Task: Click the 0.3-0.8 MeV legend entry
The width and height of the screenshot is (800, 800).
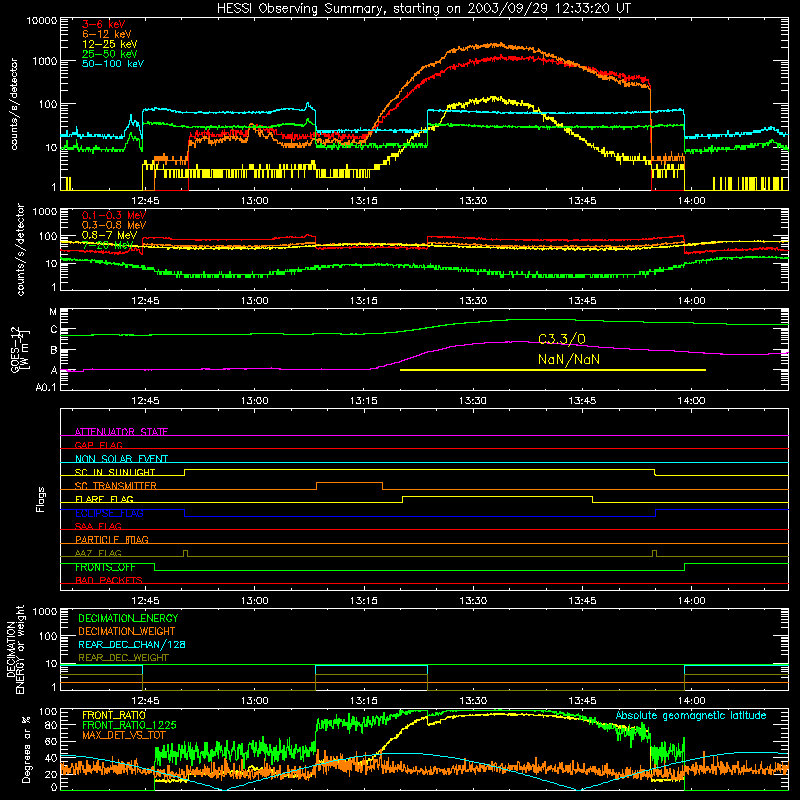Action: pyautogui.click(x=114, y=225)
